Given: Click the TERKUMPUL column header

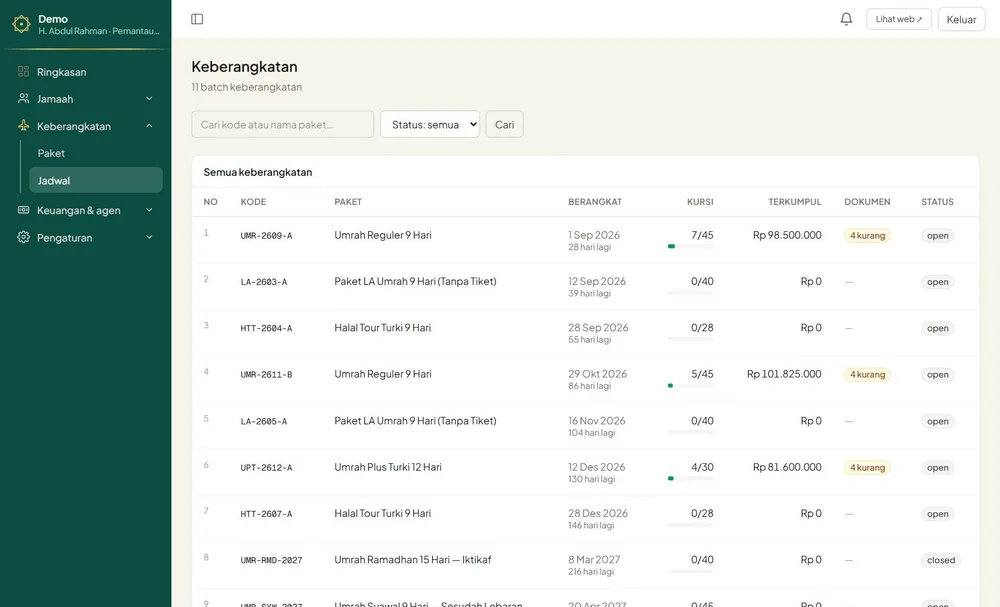Looking at the screenshot, I should click(795, 201).
